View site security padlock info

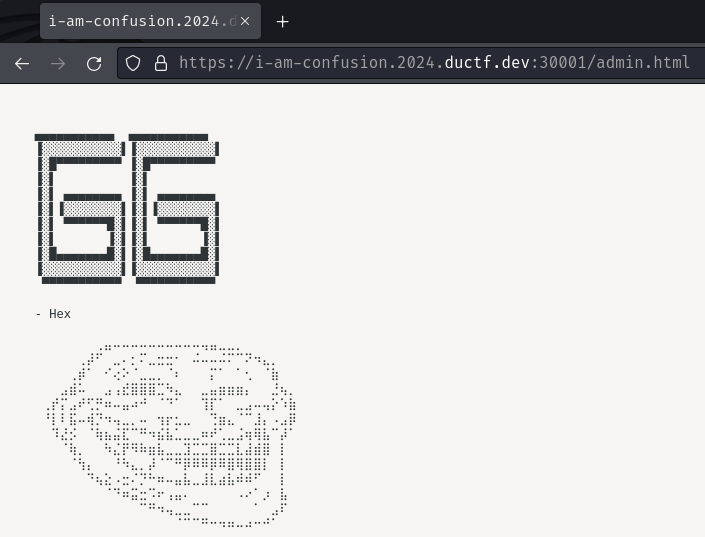[161, 63]
